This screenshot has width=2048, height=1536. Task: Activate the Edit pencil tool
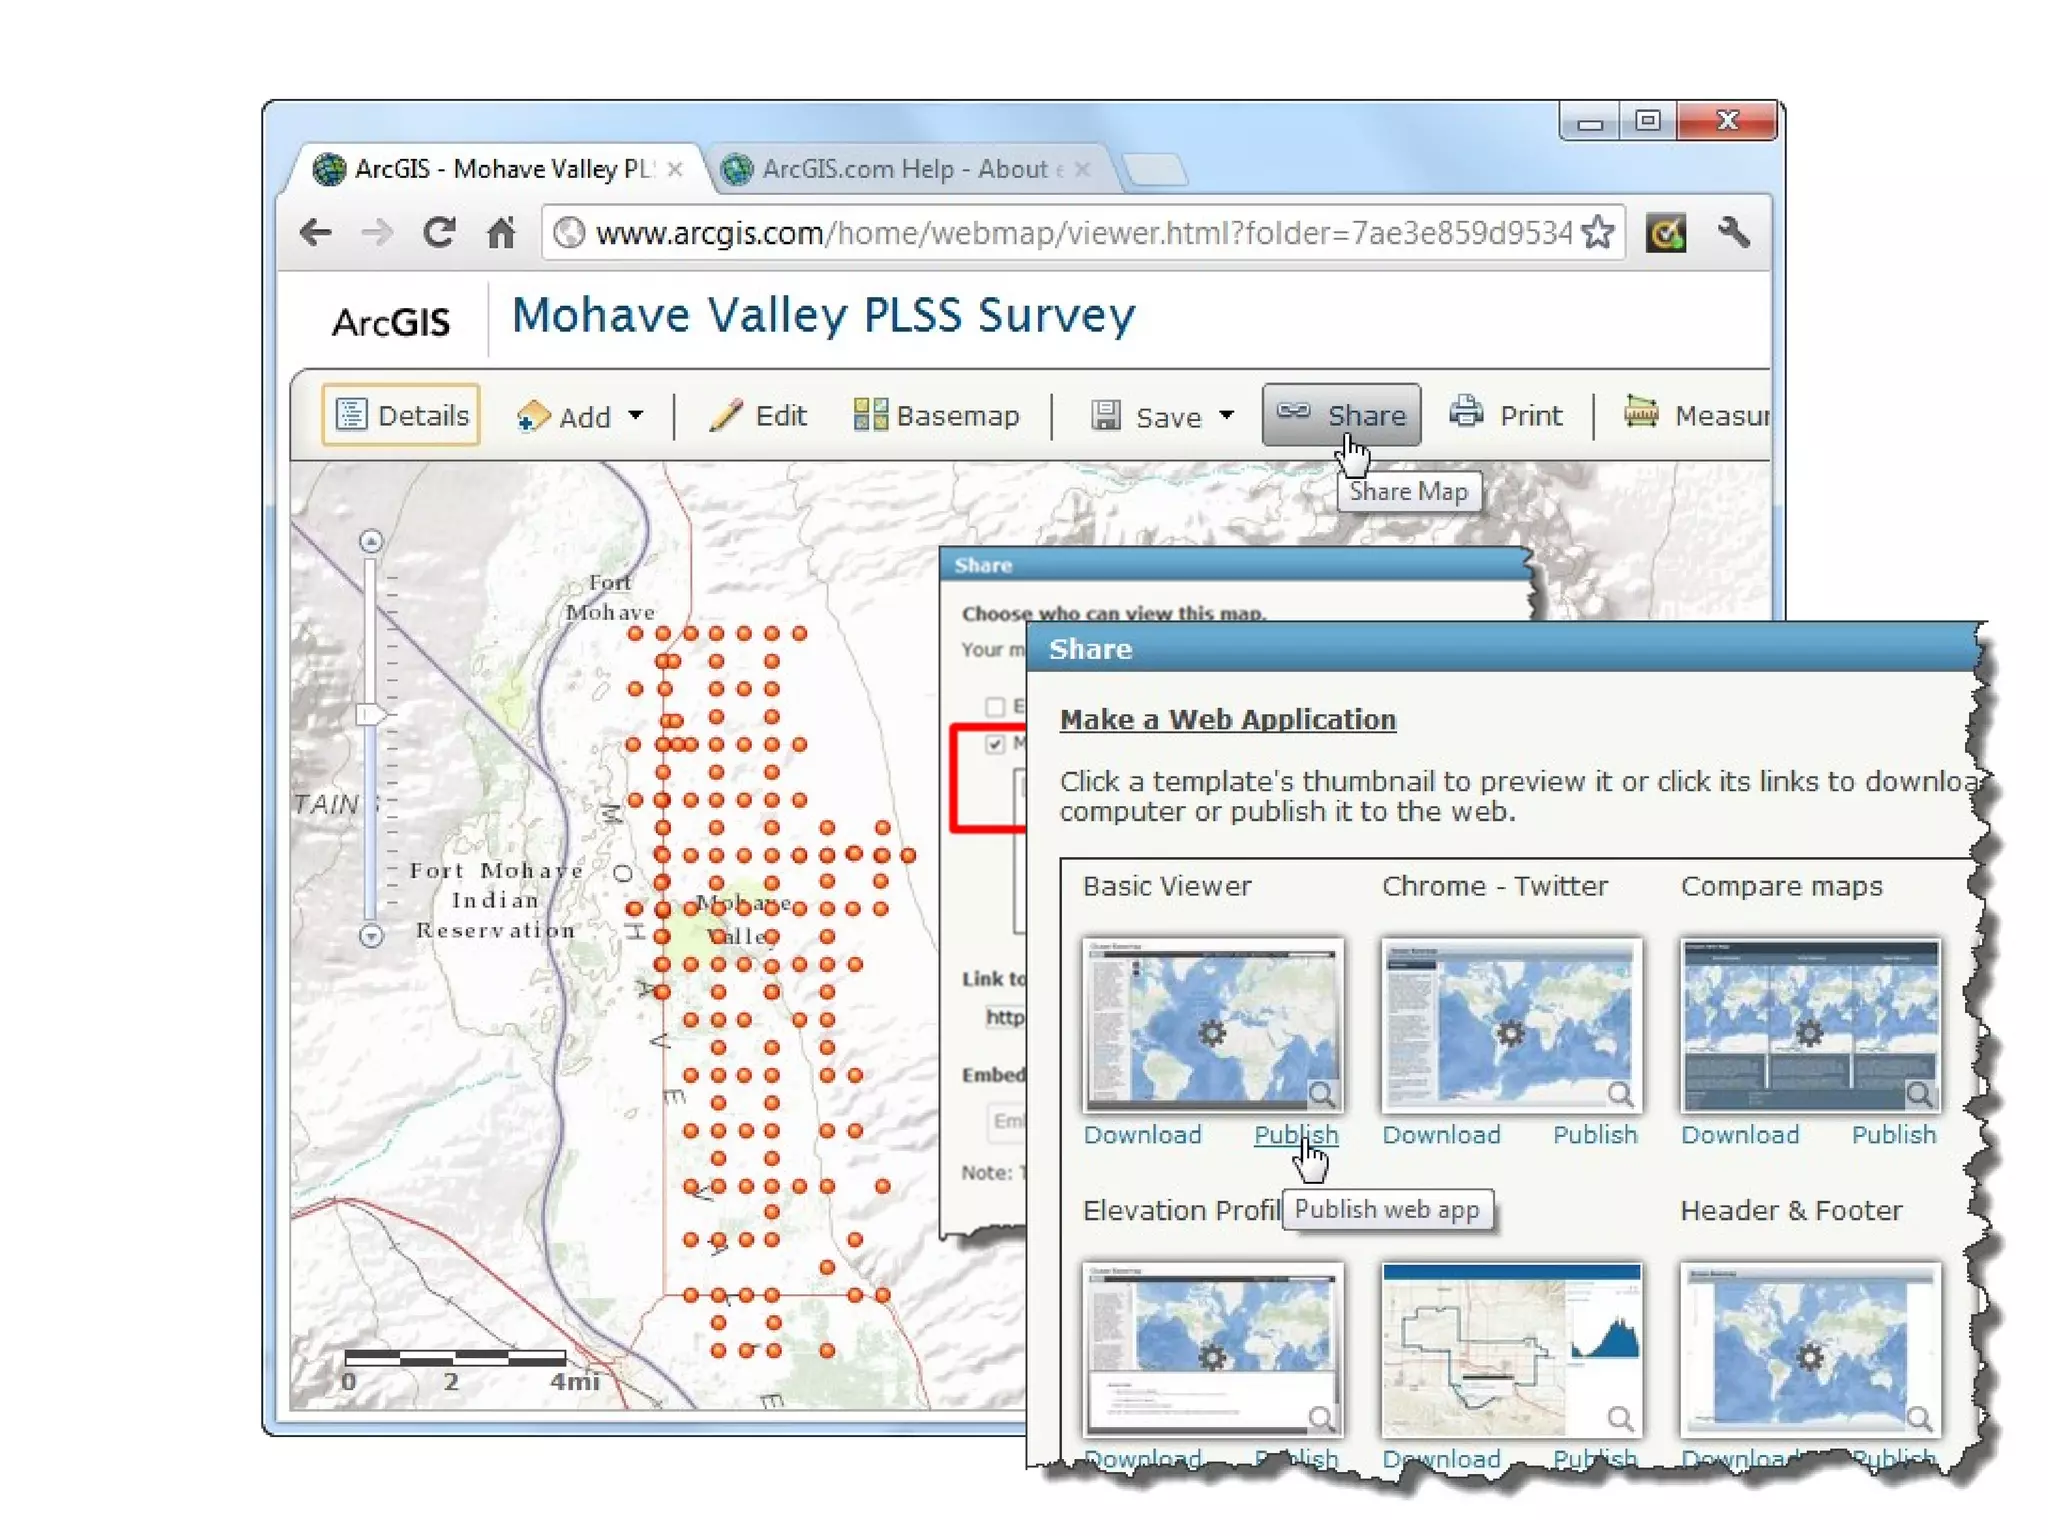(x=759, y=414)
